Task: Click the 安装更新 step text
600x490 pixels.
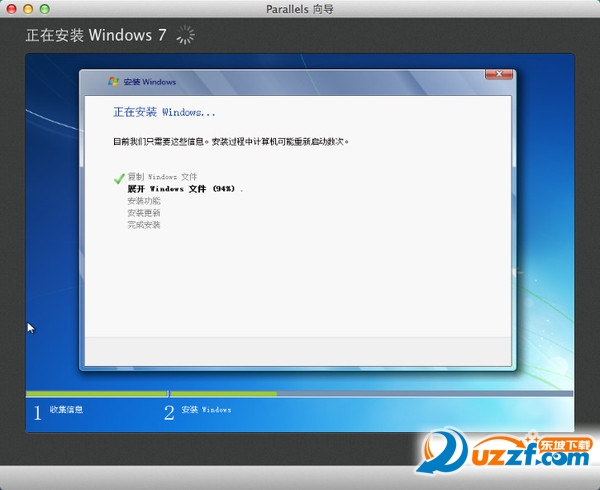Action: [x=143, y=213]
